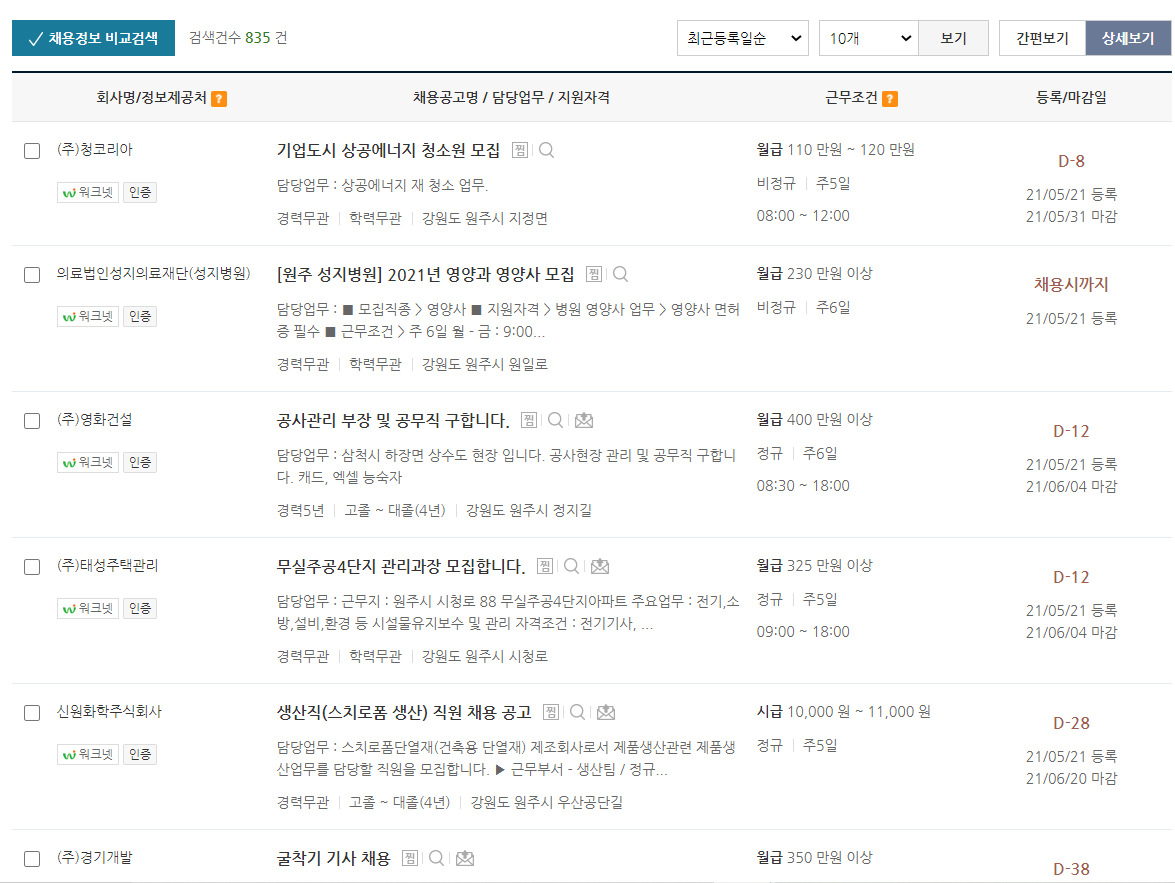Click the 등록/마감일 column header
The height and width of the screenshot is (883, 1175).
pyautogui.click(x=1071, y=97)
